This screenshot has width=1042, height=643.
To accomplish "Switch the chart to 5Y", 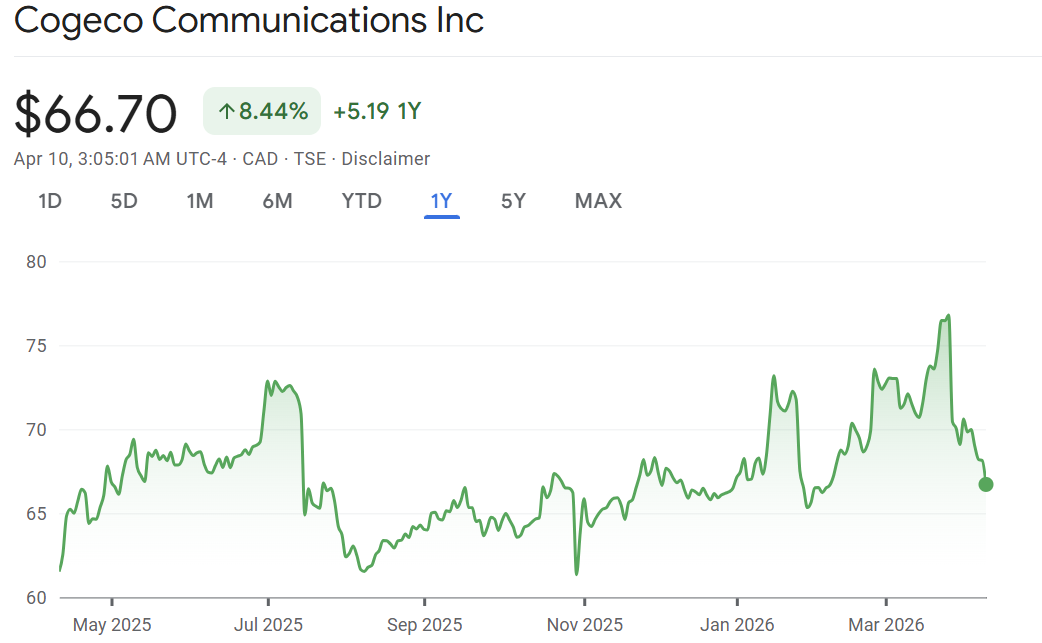I will [x=513, y=201].
